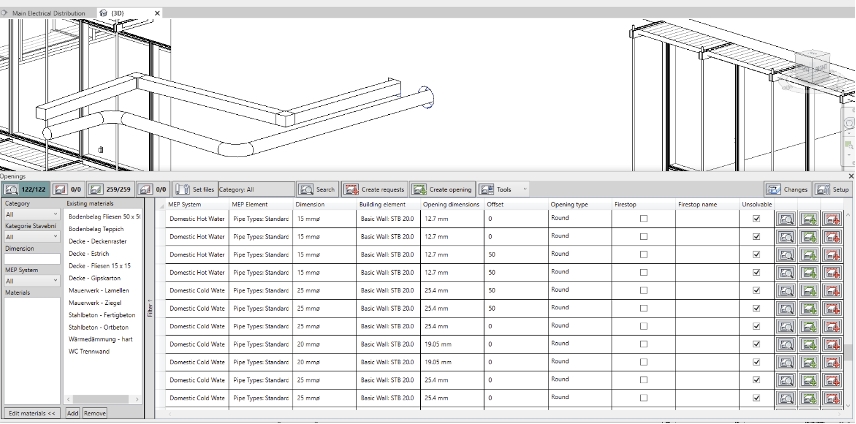Image resolution: width=856 pixels, height=424 pixels.
Task: Open the Tools dropdown menu
Action: (505, 189)
